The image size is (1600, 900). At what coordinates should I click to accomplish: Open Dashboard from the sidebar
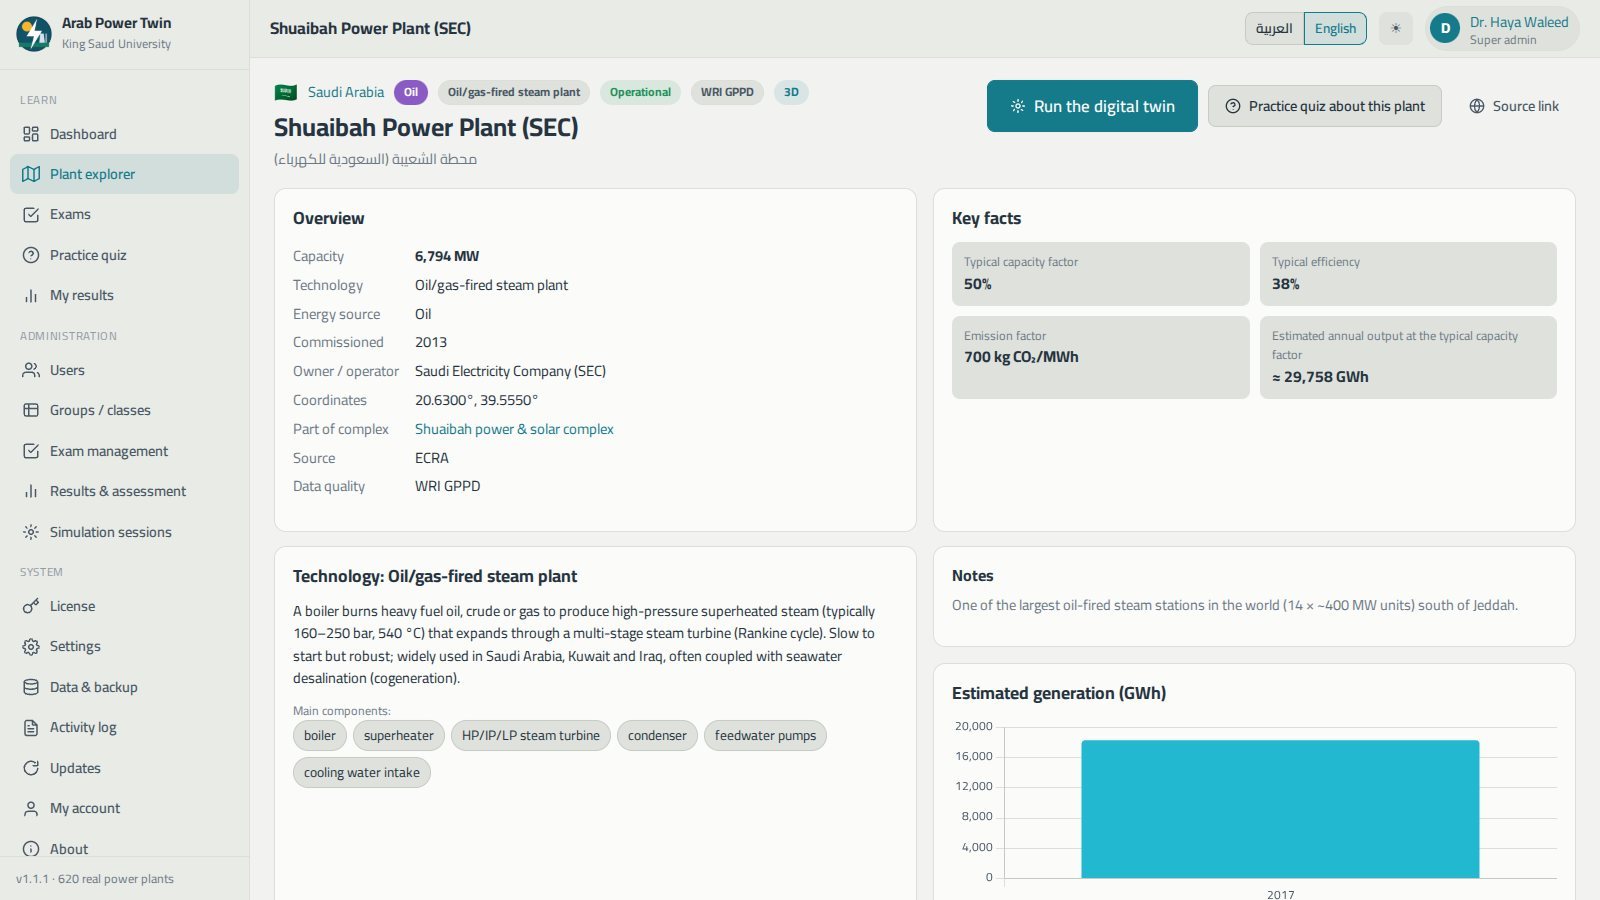point(125,134)
